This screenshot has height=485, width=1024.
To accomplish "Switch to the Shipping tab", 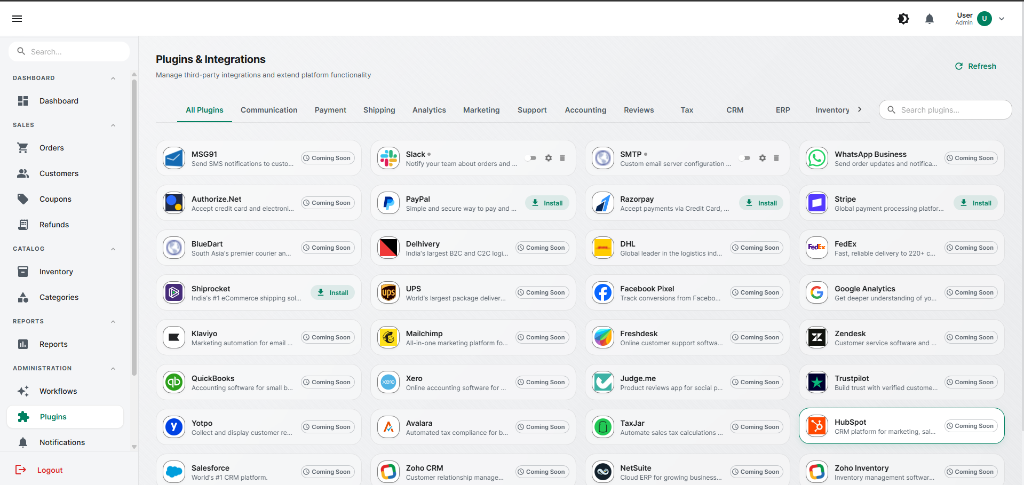I will click(x=379, y=110).
